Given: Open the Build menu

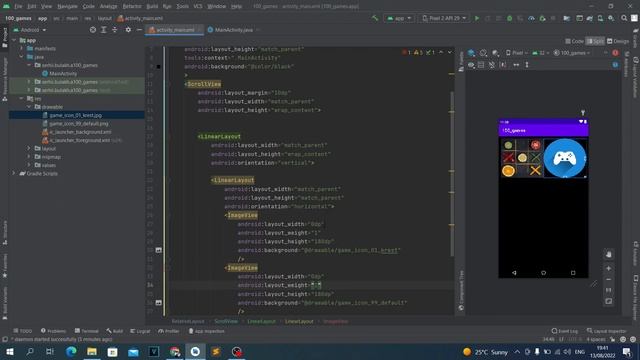Looking at the screenshot, I should point(152,7).
